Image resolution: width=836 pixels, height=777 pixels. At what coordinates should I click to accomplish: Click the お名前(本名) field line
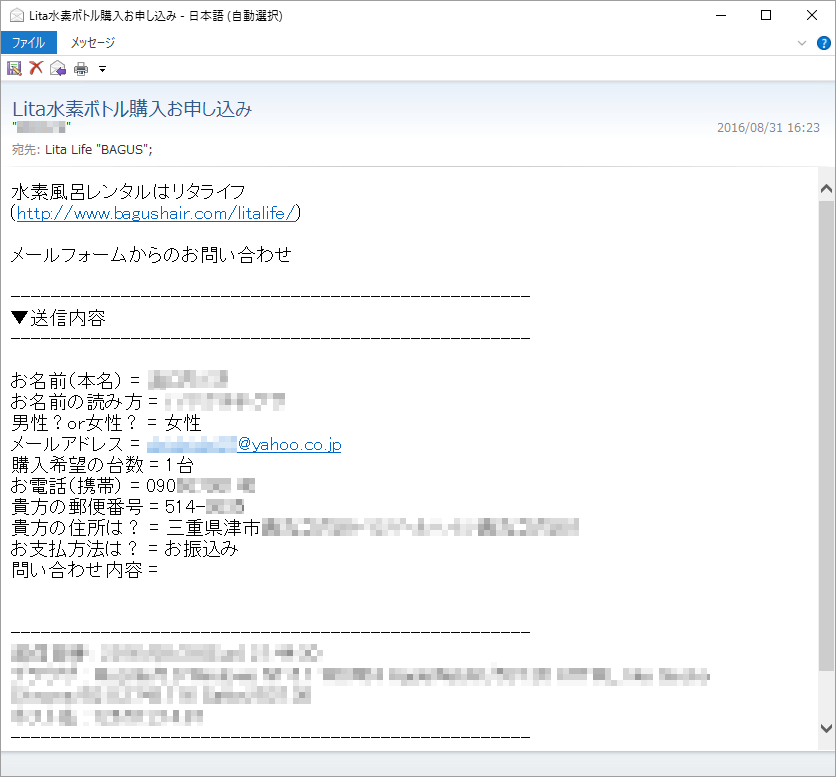[119, 380]
